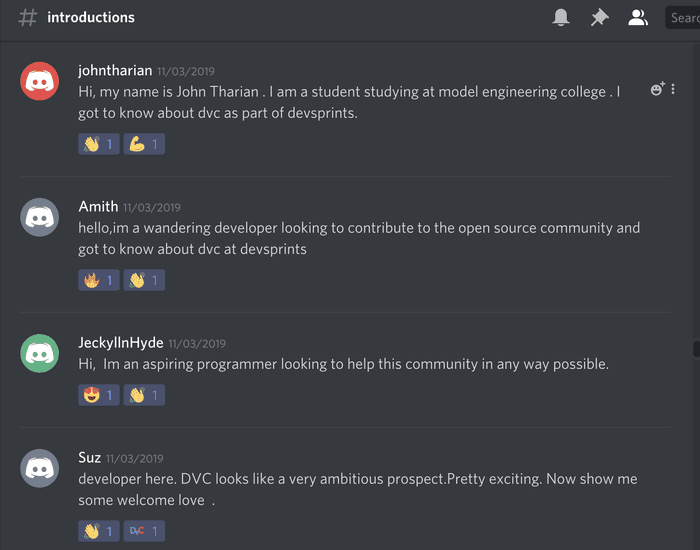Click JeckyllnHyde's green avatar

point(40,353)
